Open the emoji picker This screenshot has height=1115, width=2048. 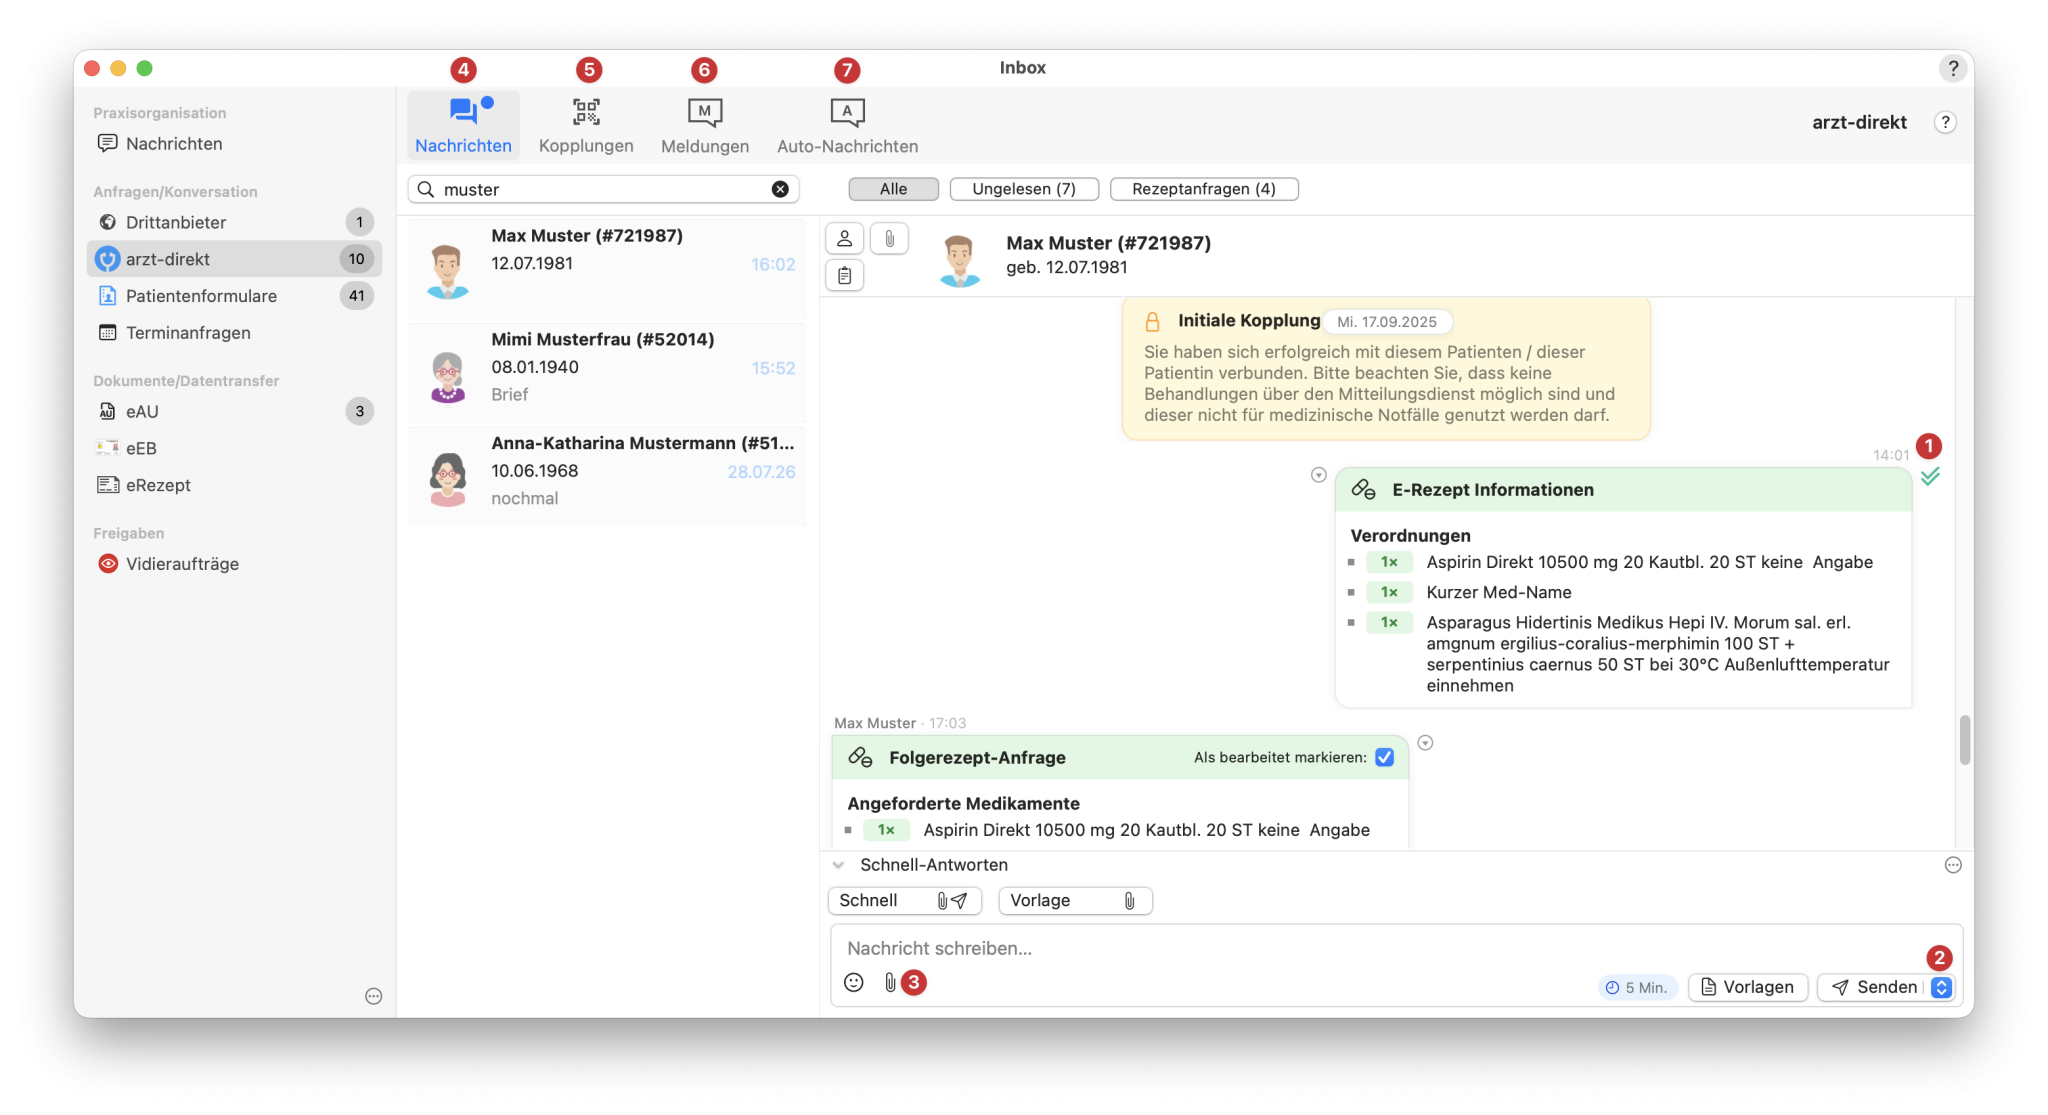(854, 982)
